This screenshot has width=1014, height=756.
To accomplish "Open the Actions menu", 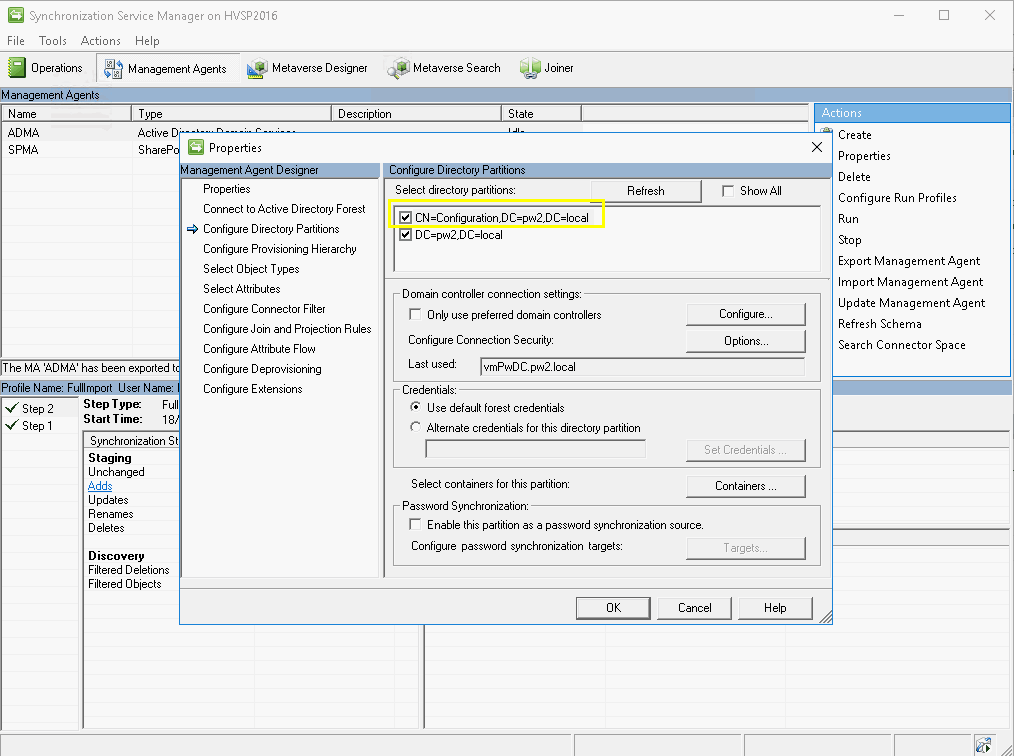I will click(x=100, y=41).
